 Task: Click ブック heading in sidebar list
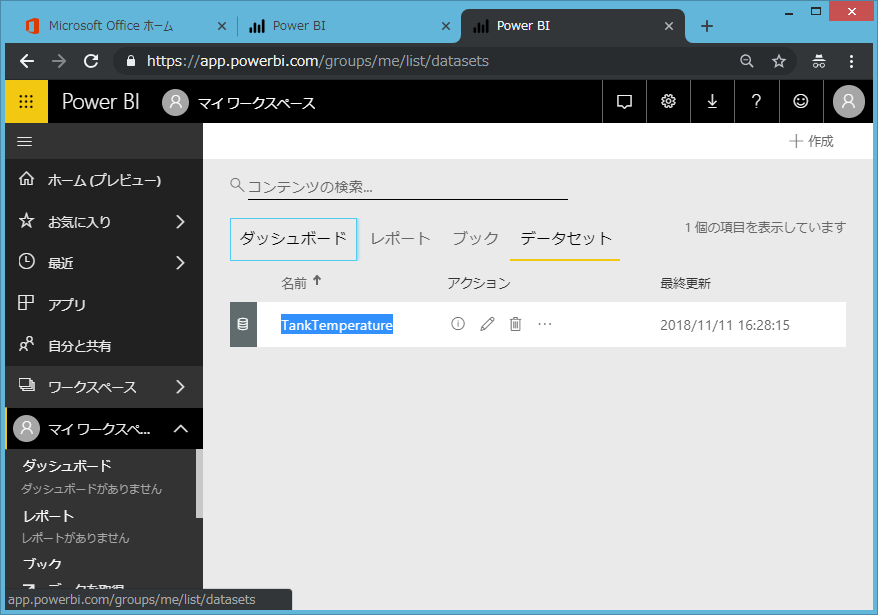[x=43, y=563]
